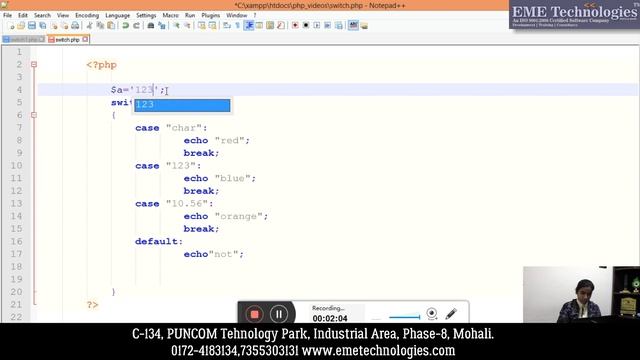Click the Save All toolbar icon
Image resolution: width=640 pixels, height=360 pixels.
click(42, 26)
